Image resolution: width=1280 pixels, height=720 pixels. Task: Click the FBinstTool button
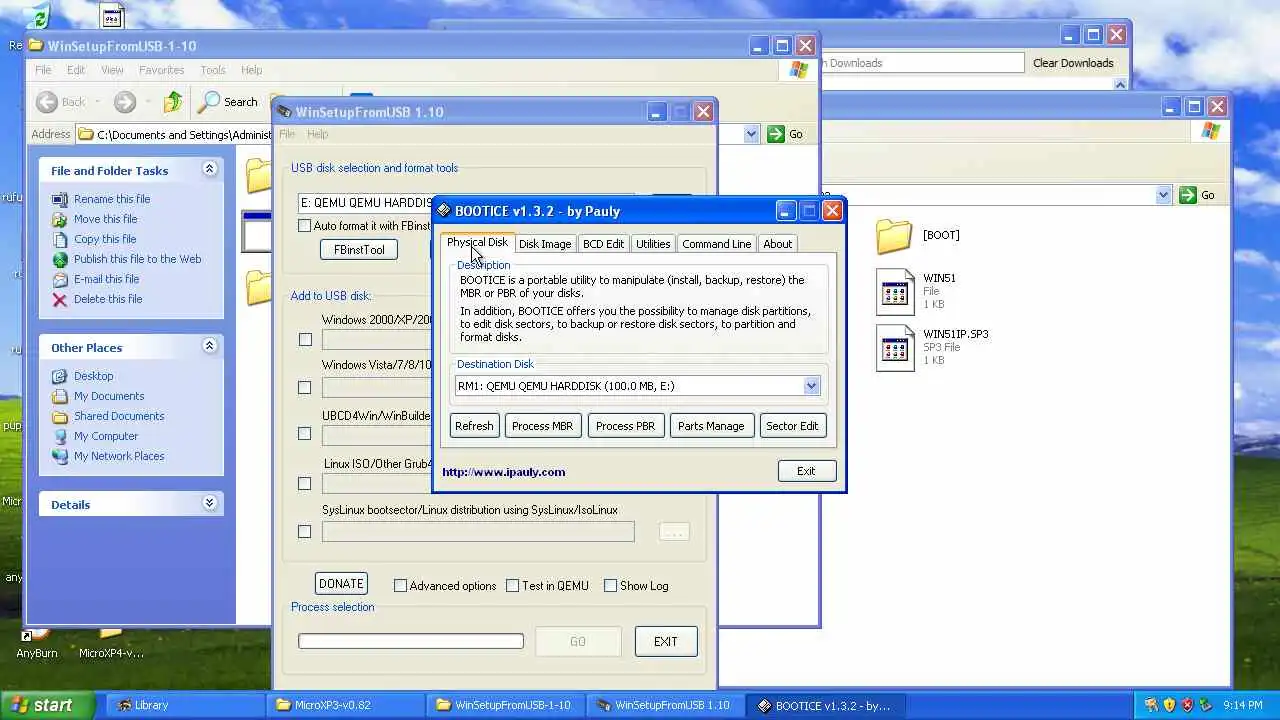click(x=359, y=250)
